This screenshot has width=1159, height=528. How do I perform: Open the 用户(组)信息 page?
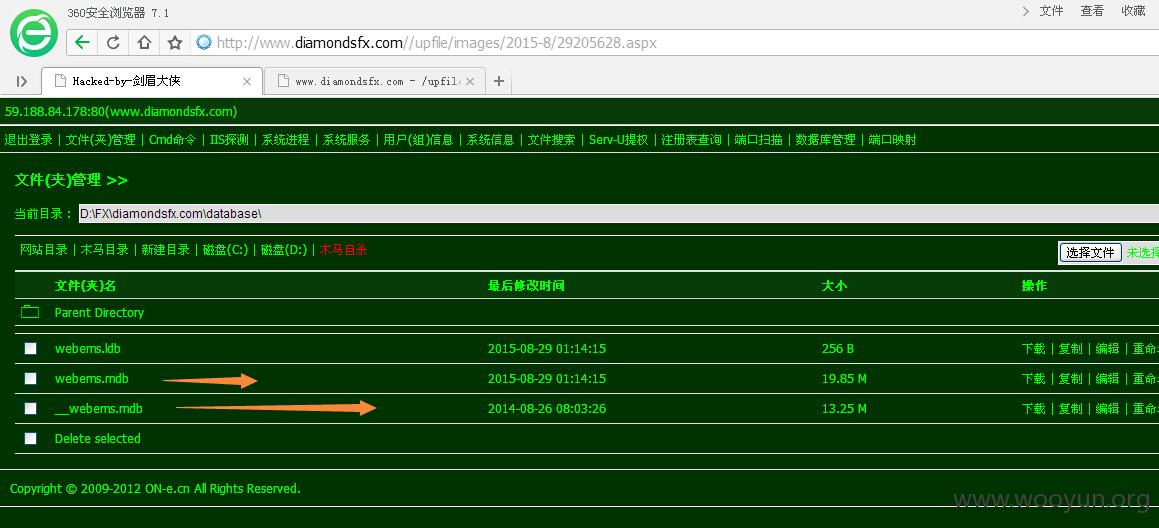pos(418,140)
